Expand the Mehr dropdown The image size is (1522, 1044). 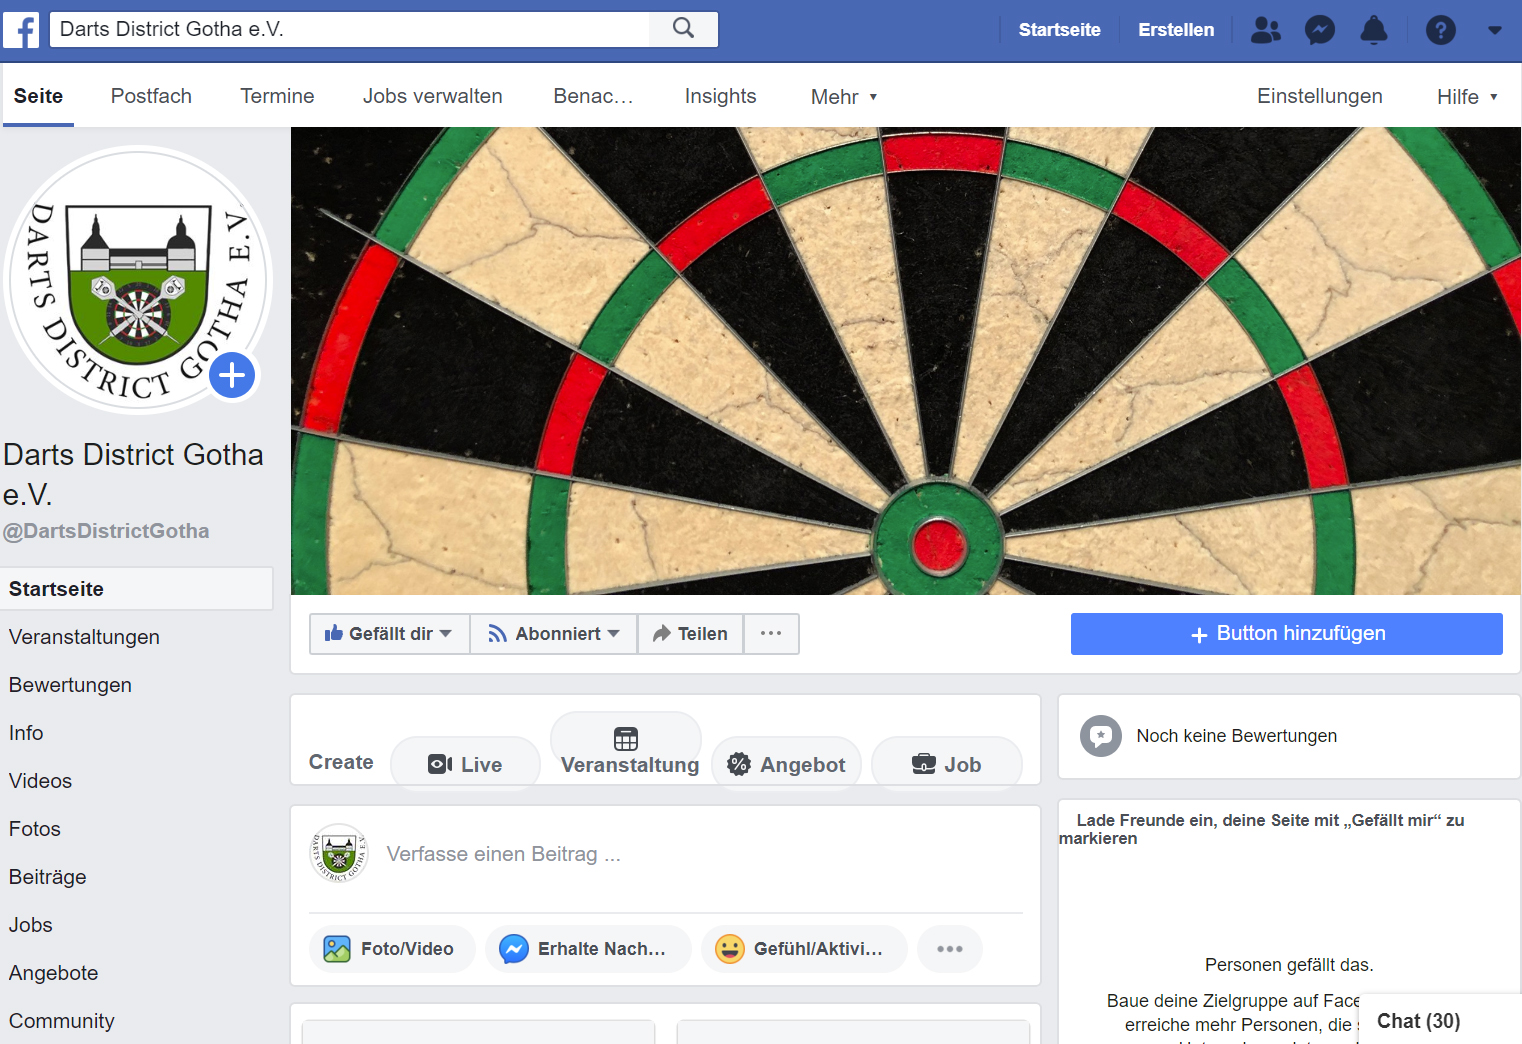point(844,97)
